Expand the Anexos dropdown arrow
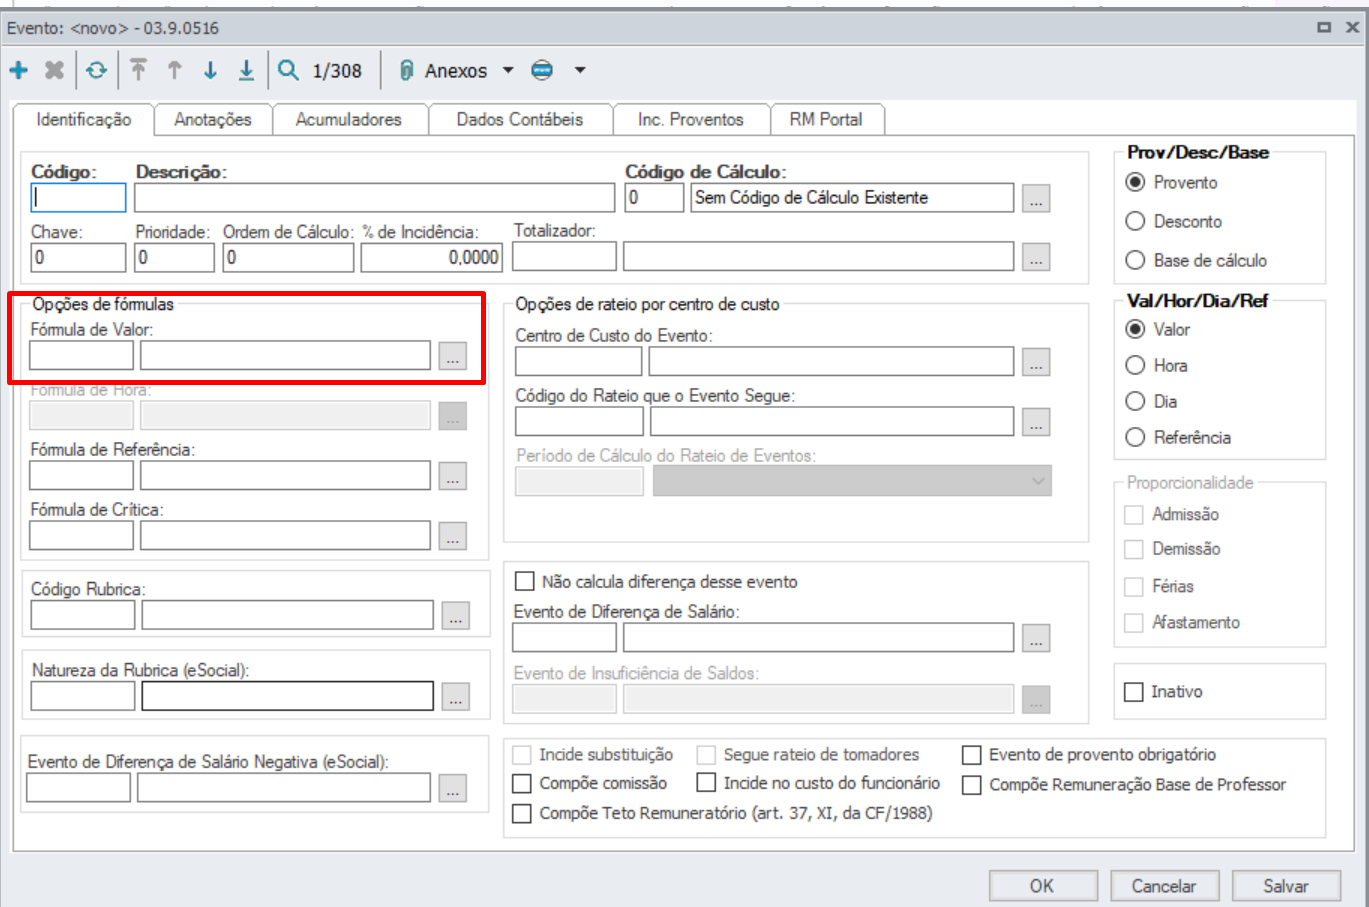The width and height of the screenshot is (1369, 907). point(508,70)
